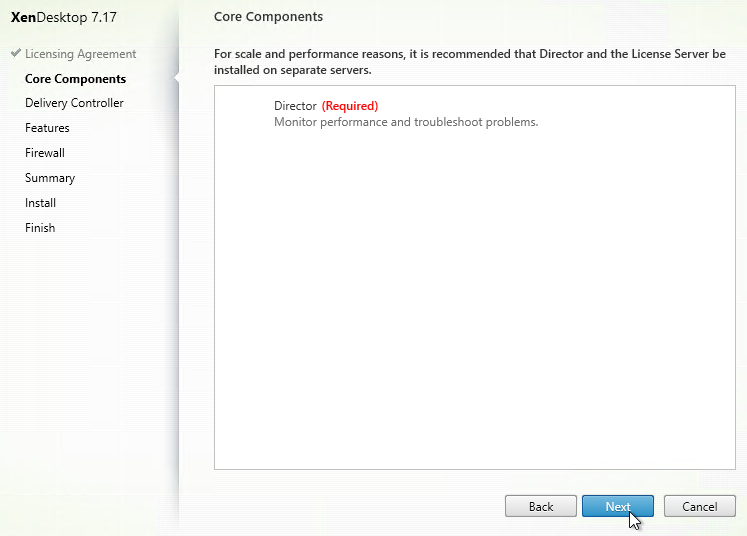Open the Licensing Agreement step
Image resolution: width=747 pixels, height=536 pixels.
click(81, 54)
